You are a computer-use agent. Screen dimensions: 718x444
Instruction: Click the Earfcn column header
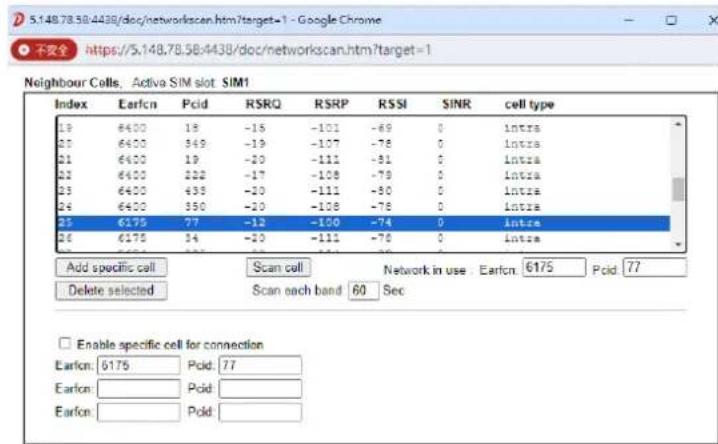(x=137, y=104)
